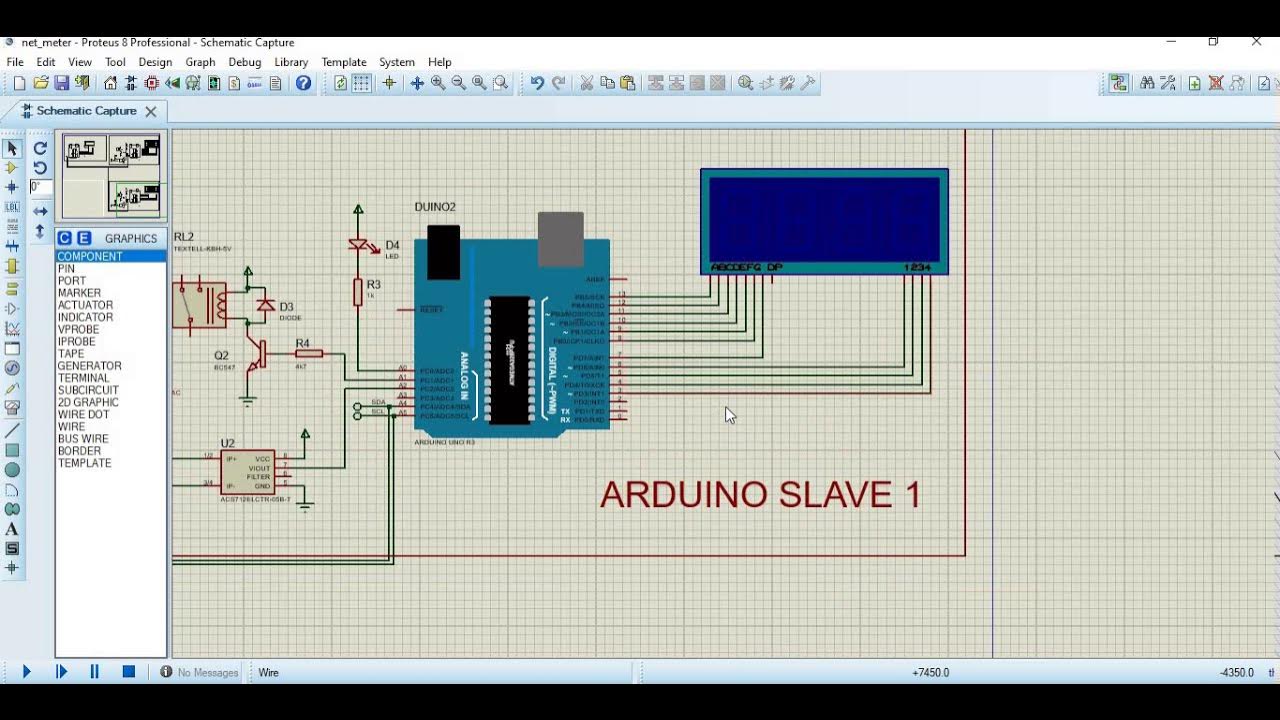The image size is (1280, 720).
Task: Click the Save Project floppy icon
Action: click(62, 83)
